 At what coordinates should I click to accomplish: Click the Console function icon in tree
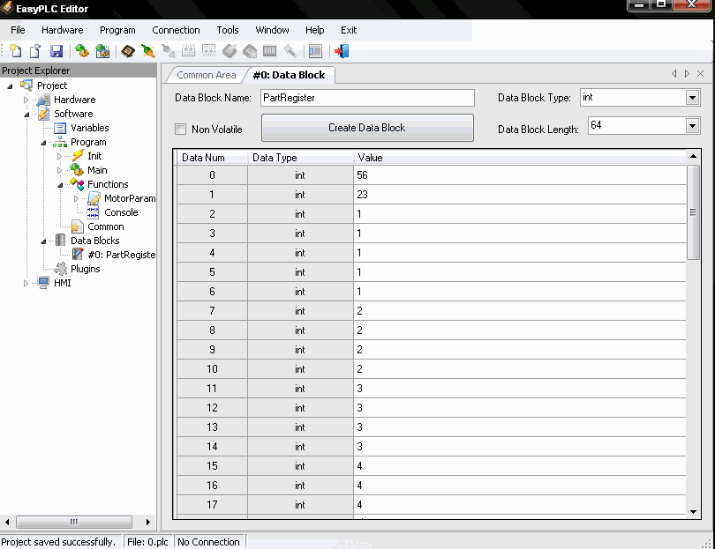(93, 213)
